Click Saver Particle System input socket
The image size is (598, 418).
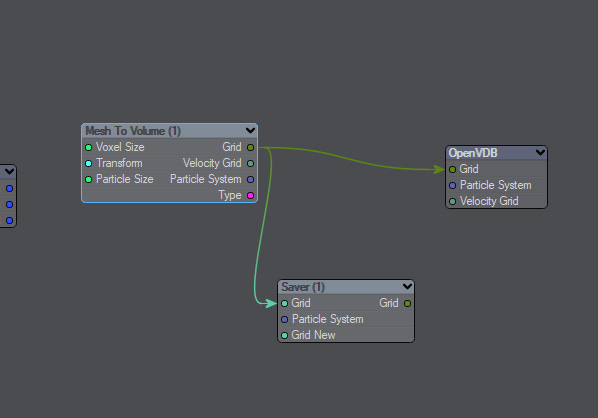284,319
